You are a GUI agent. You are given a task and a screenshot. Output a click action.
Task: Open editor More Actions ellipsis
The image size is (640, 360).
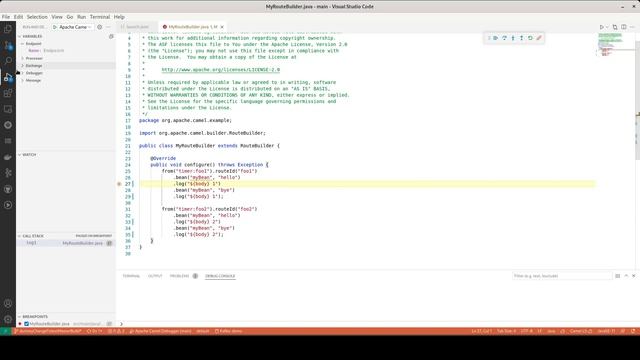632,27
